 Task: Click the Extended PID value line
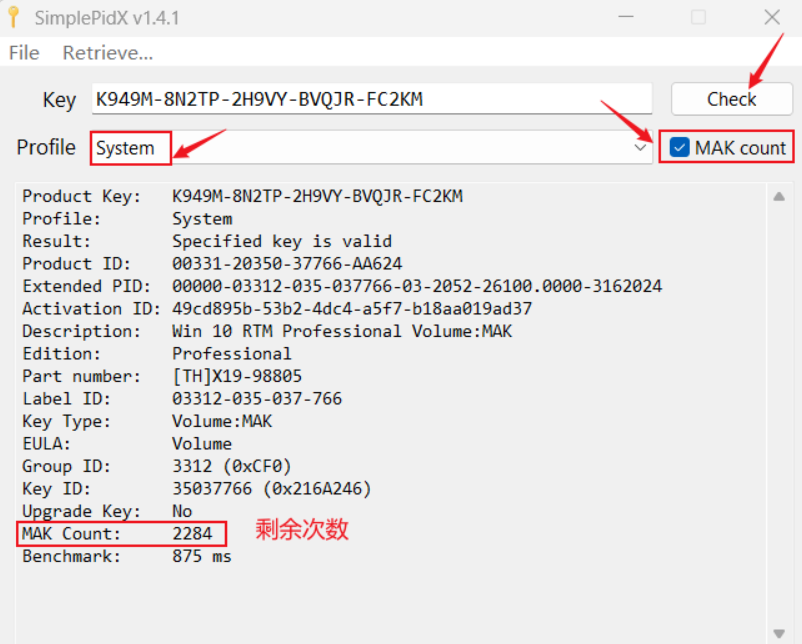coord(416,286)
